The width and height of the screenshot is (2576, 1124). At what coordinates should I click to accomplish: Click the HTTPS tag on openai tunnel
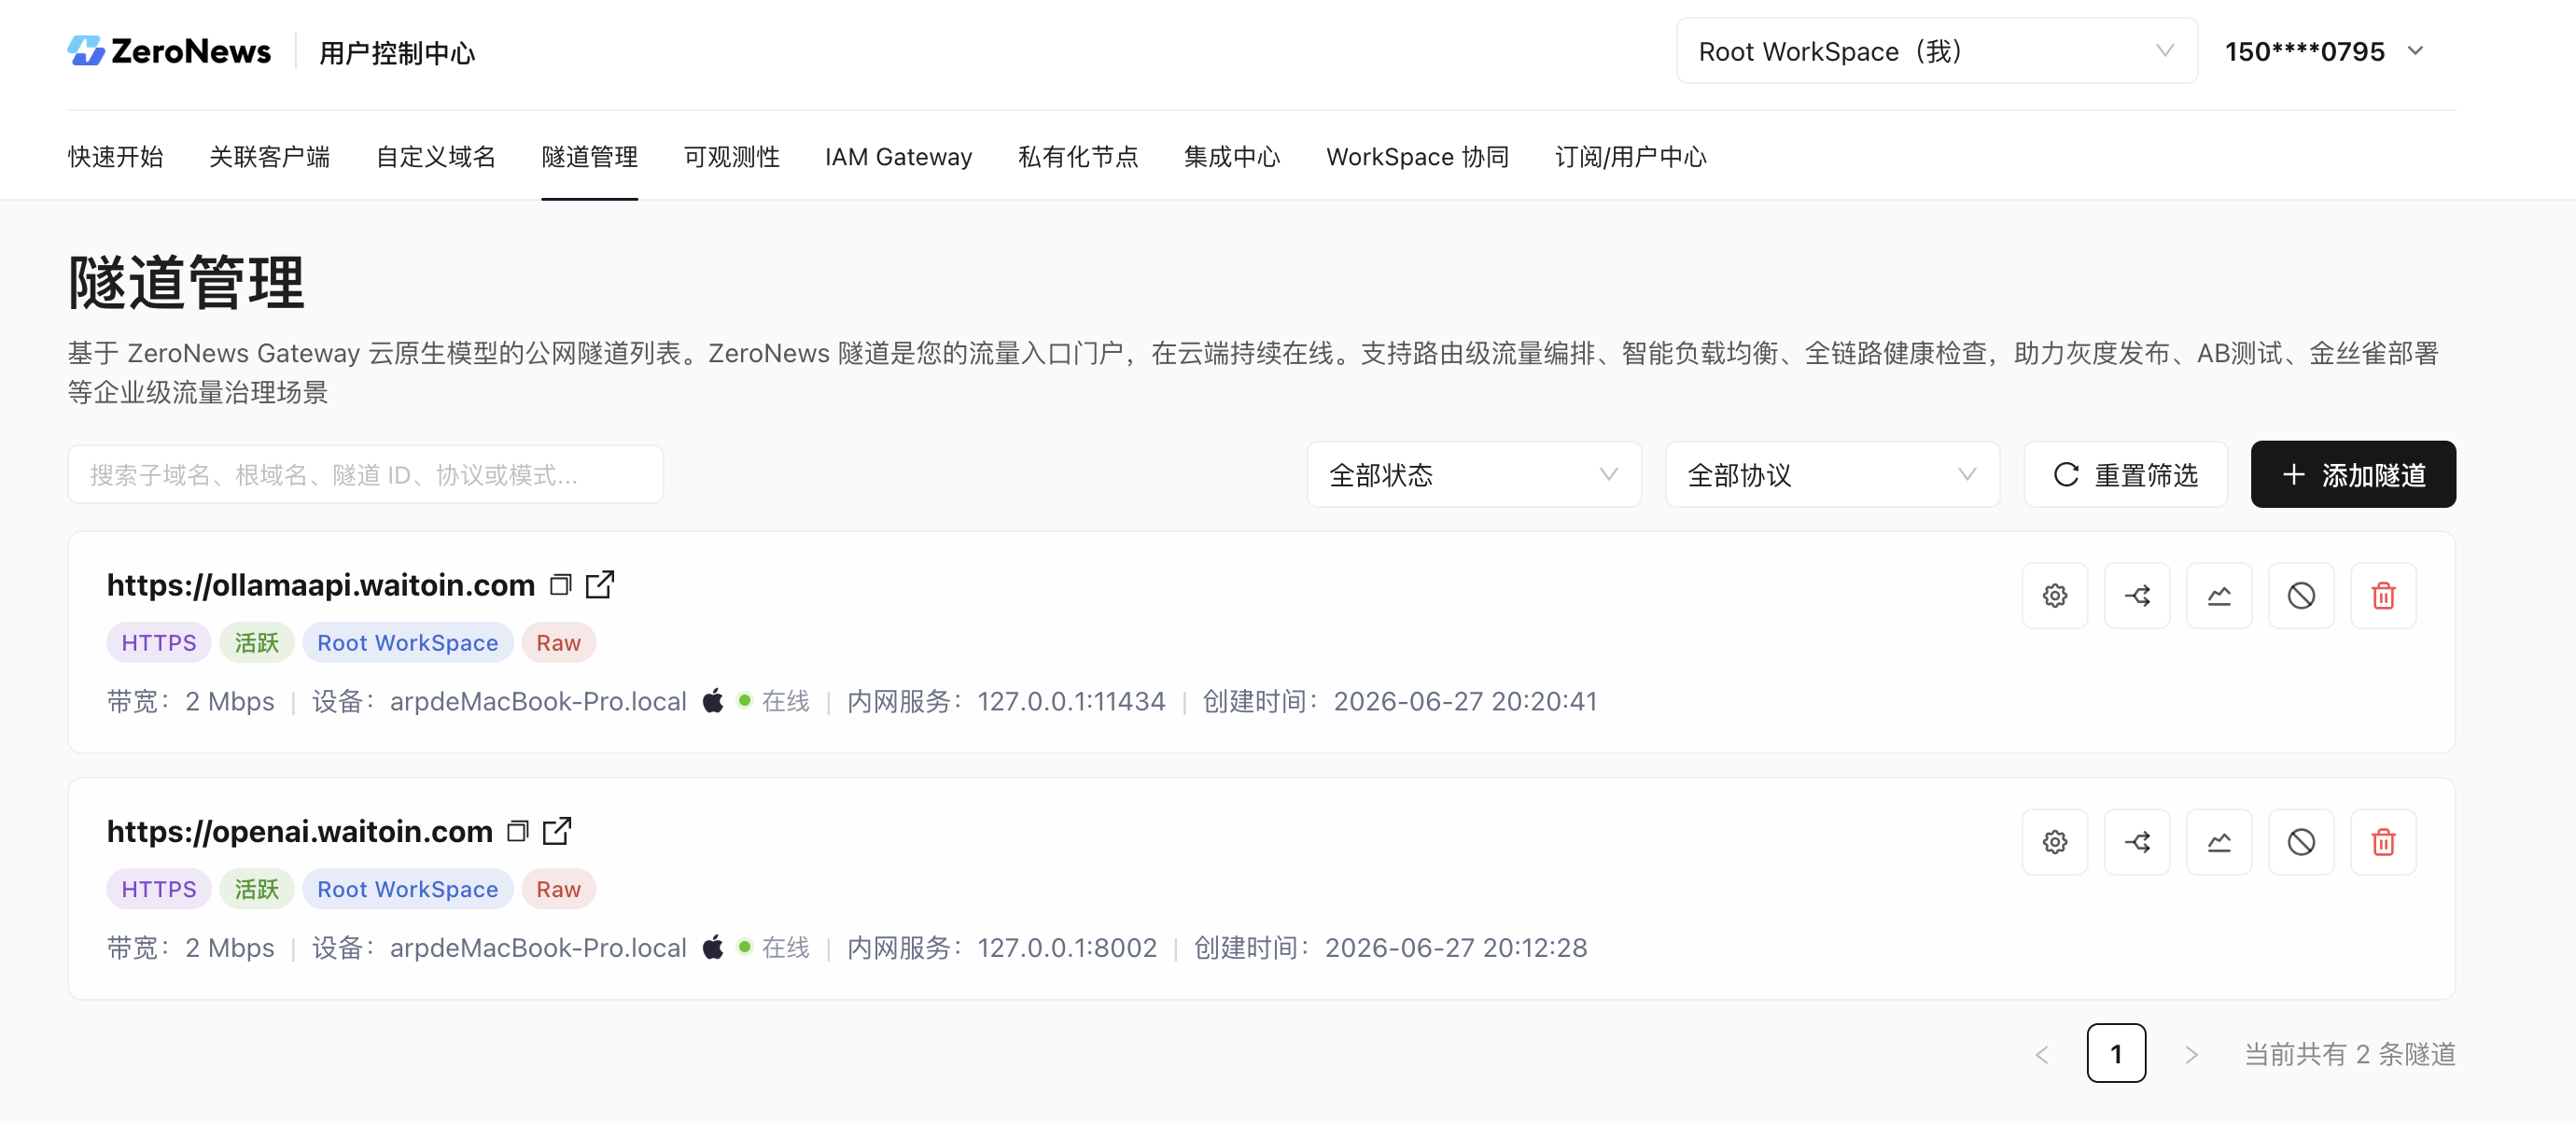pyautogui.click(x=159, y=889)
